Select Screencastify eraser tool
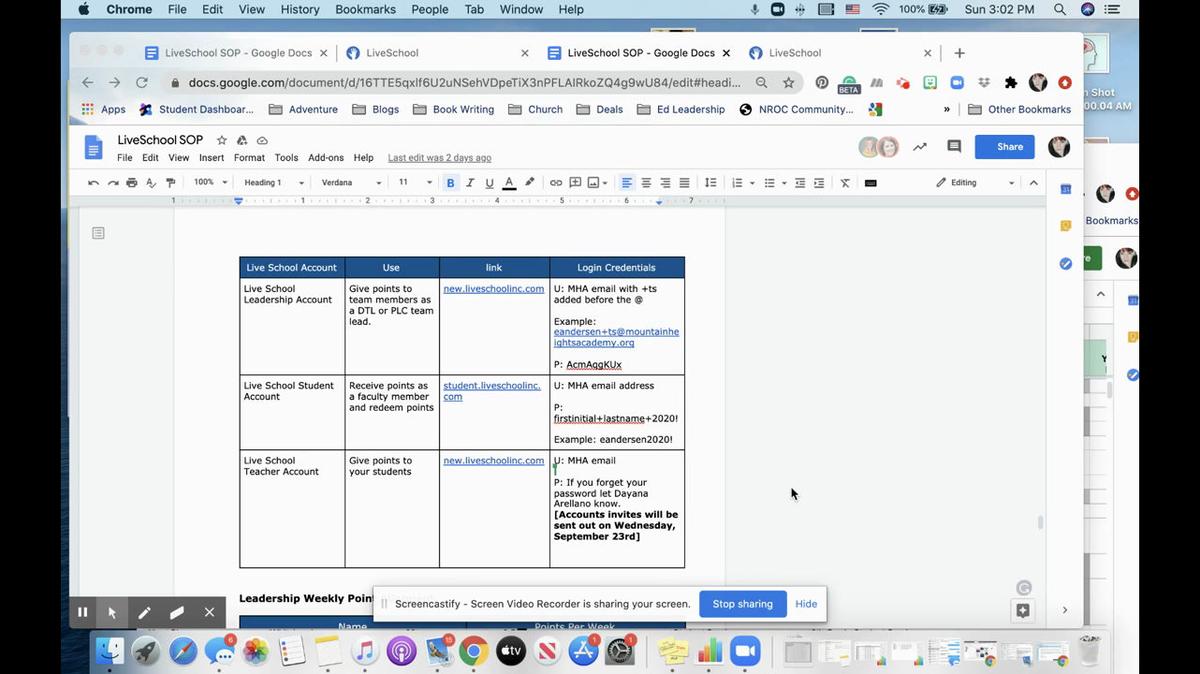1200x674 pixels. click(177, 612)
